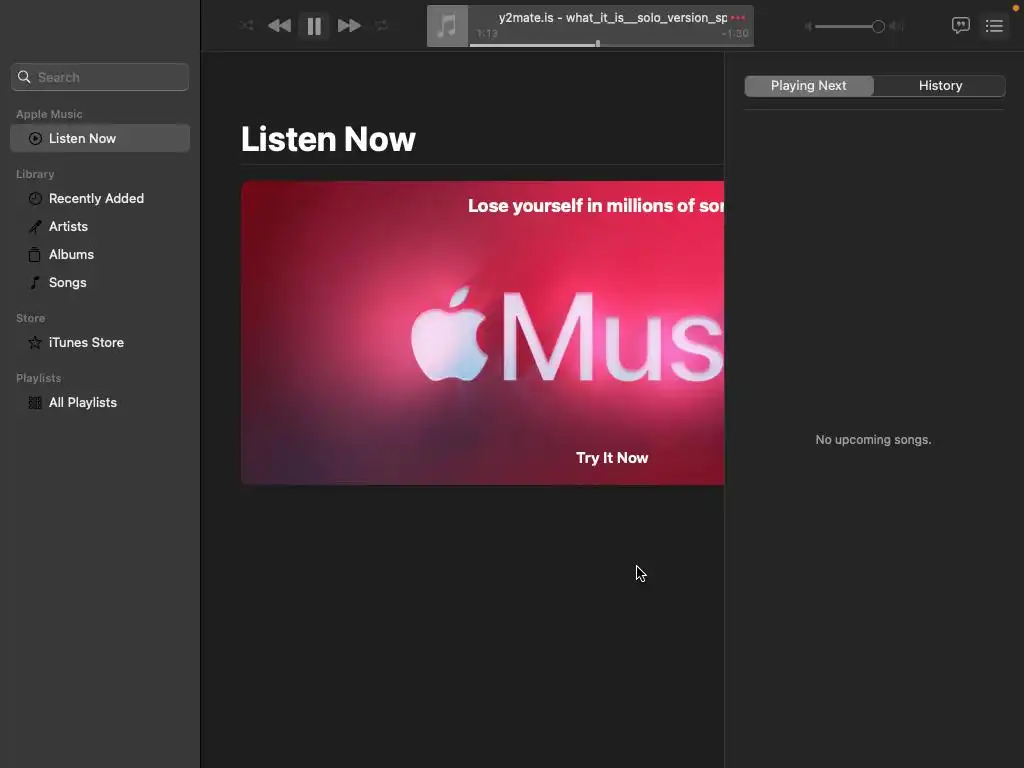Show lyrics with the speech bubble icon

click(961, 25)
